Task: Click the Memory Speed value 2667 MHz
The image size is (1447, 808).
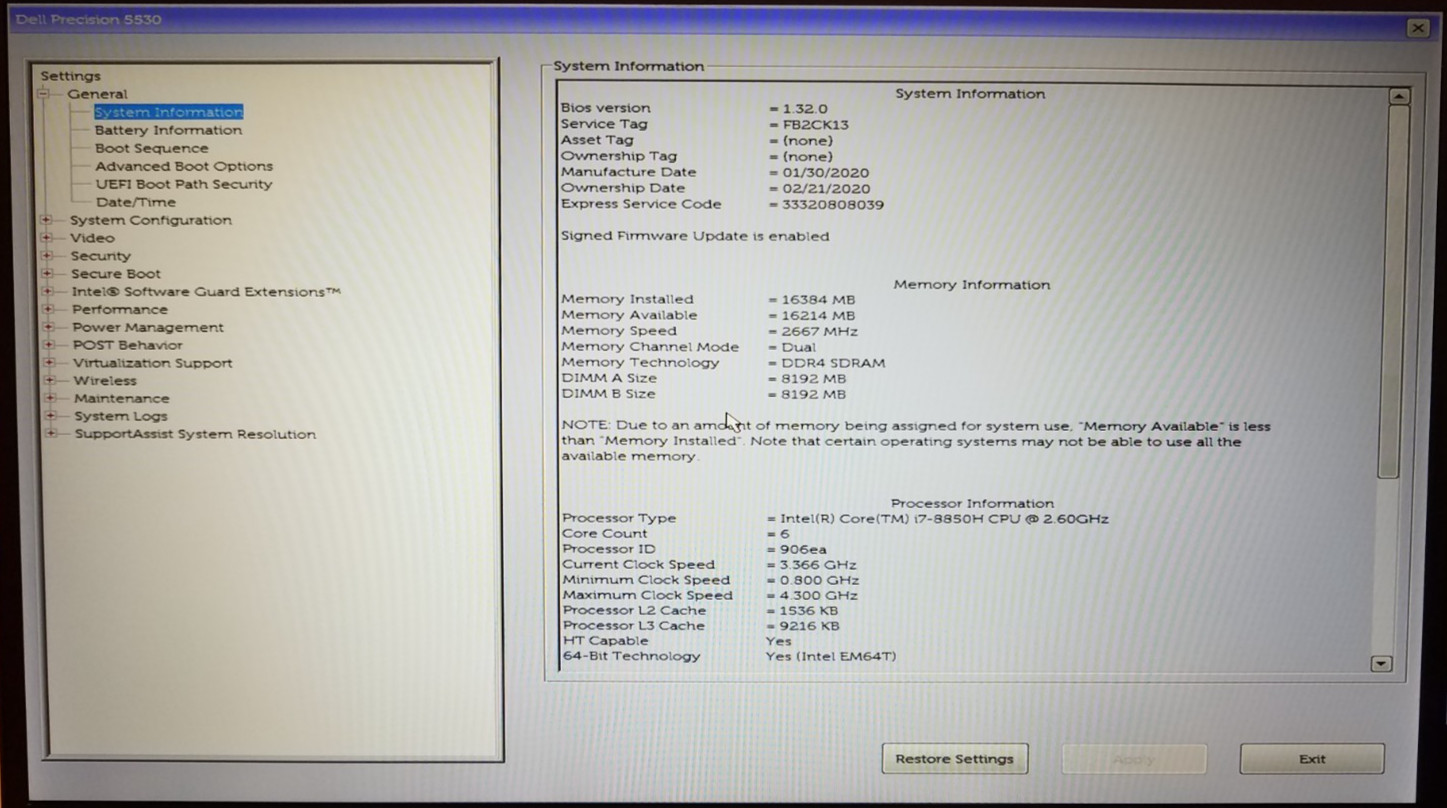Action: [819, 331]
